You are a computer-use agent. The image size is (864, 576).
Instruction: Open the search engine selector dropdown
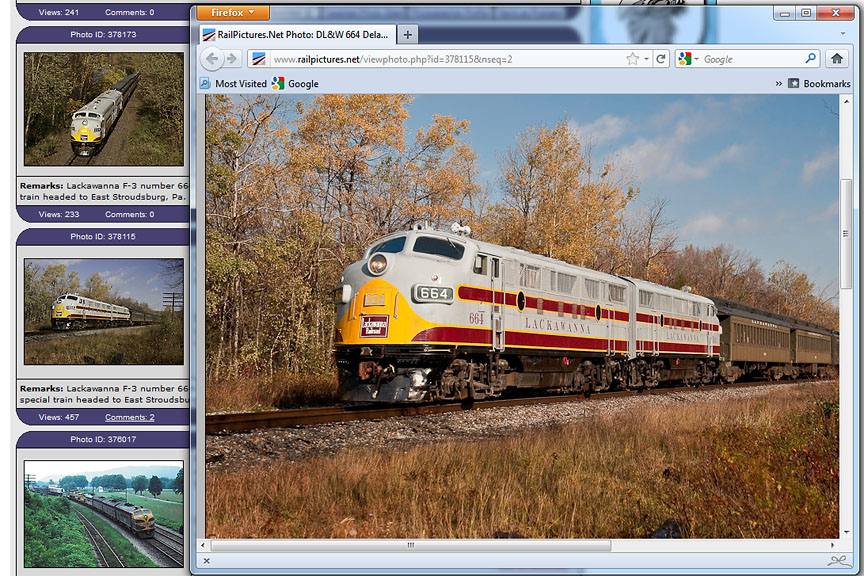[x=689, y=59]
